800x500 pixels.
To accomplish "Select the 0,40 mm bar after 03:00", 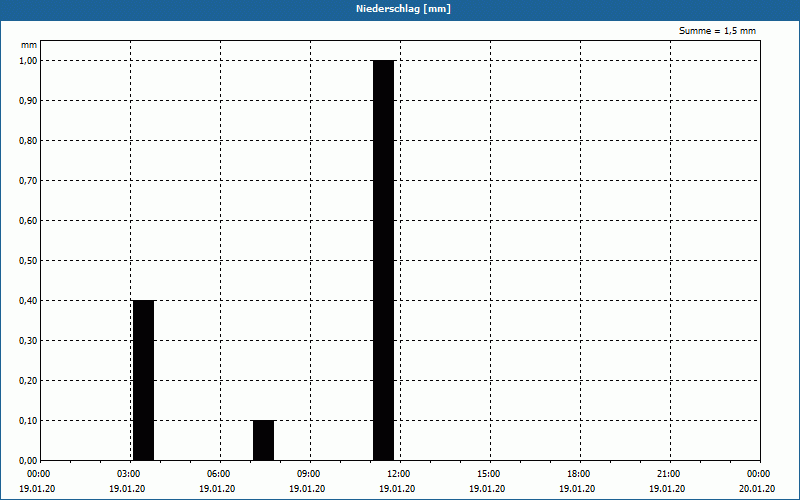I will (143, 381).
